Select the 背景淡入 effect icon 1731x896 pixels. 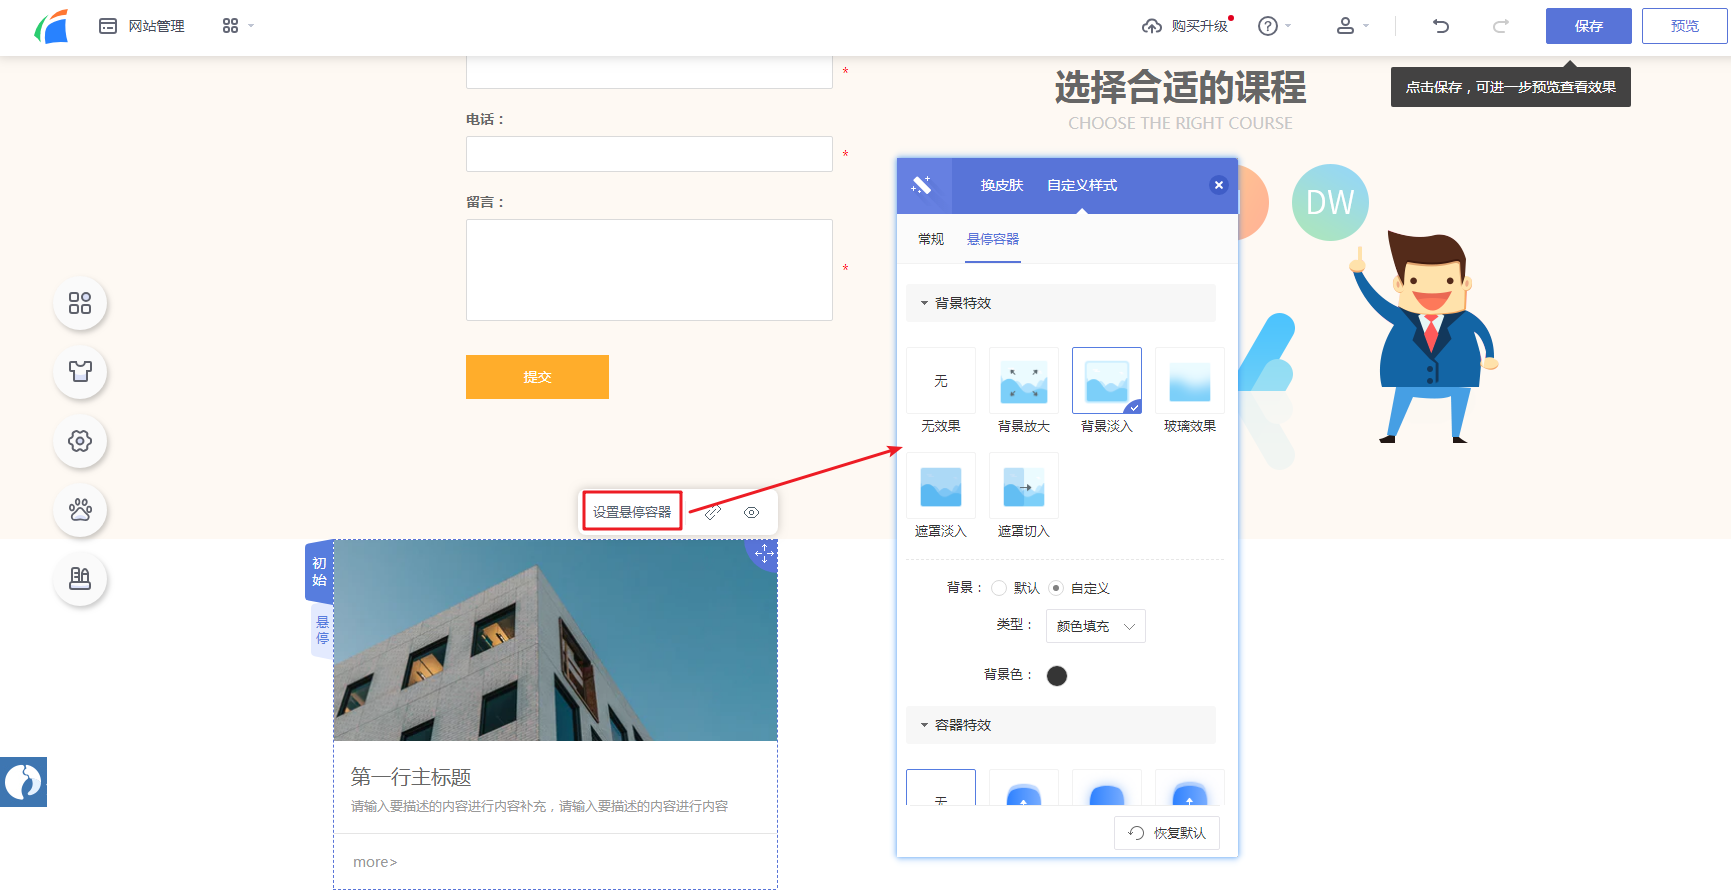tap(1107, 381)
